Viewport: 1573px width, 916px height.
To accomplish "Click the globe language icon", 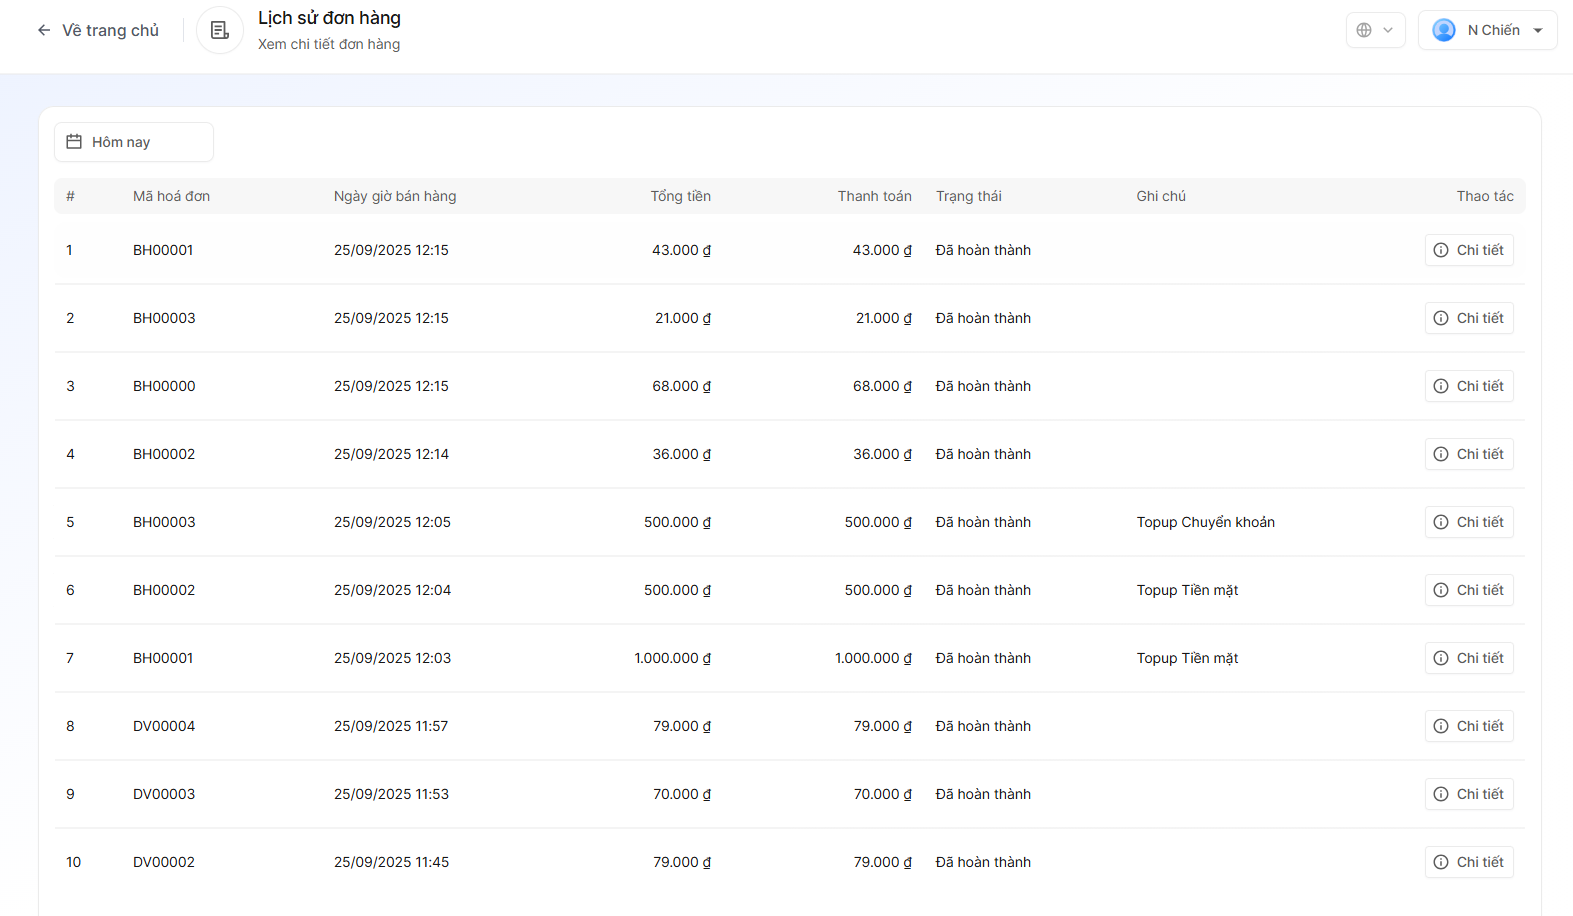I will [x=1364, y=30].
